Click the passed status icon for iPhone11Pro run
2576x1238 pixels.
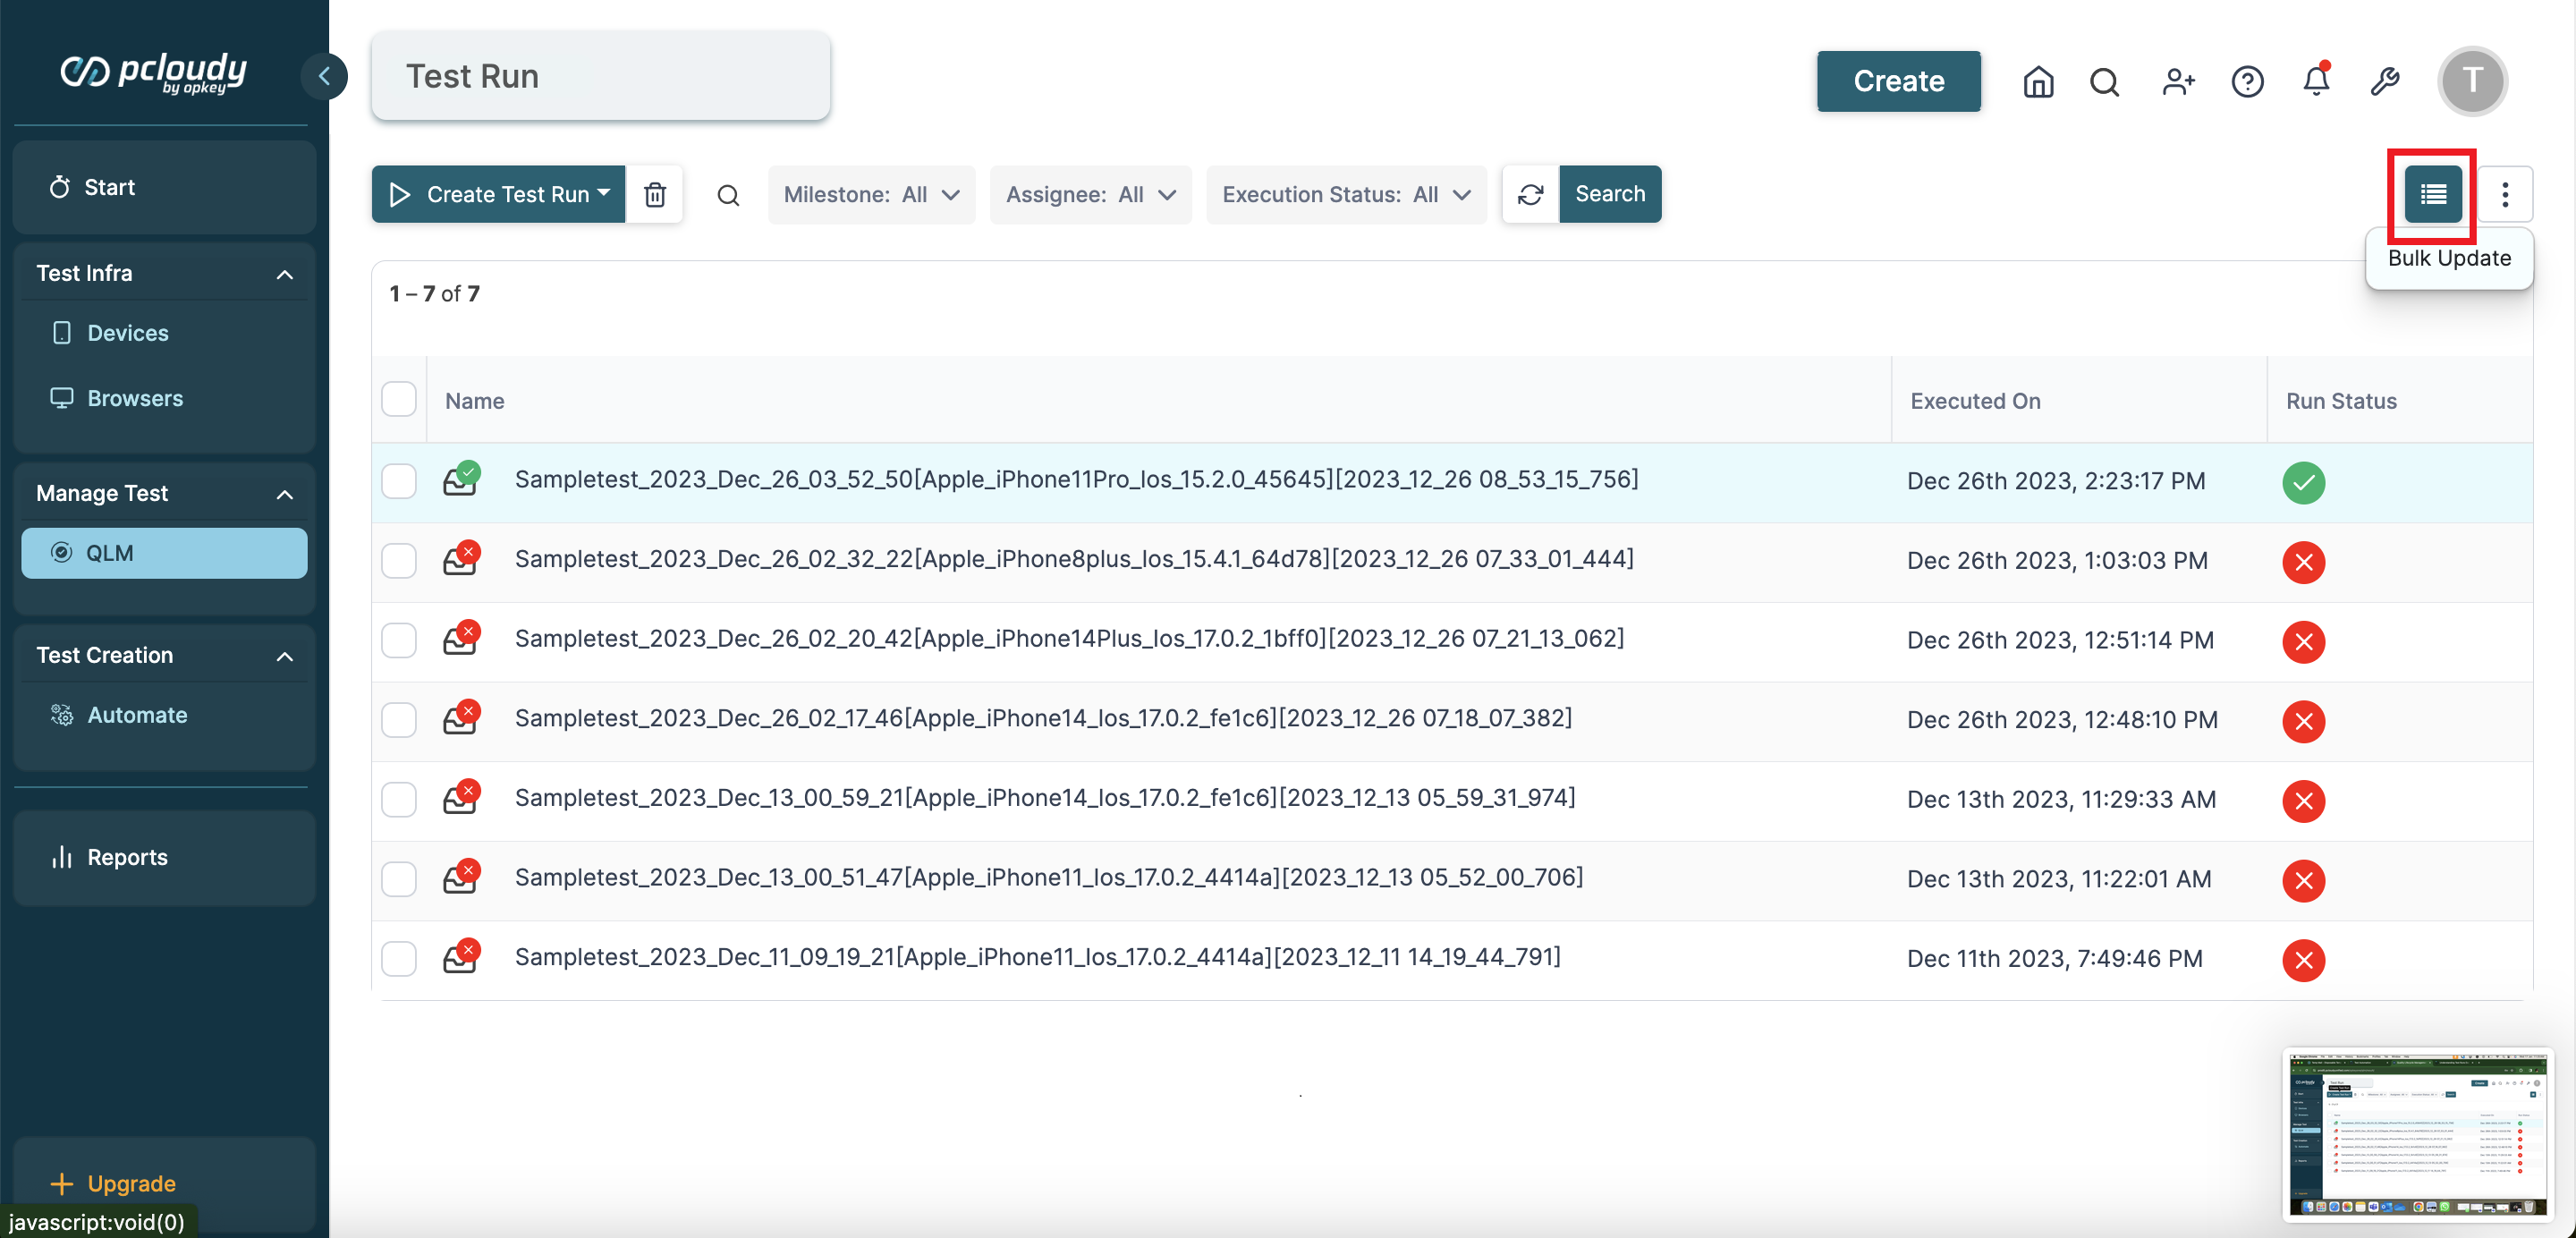point(2303,482)
